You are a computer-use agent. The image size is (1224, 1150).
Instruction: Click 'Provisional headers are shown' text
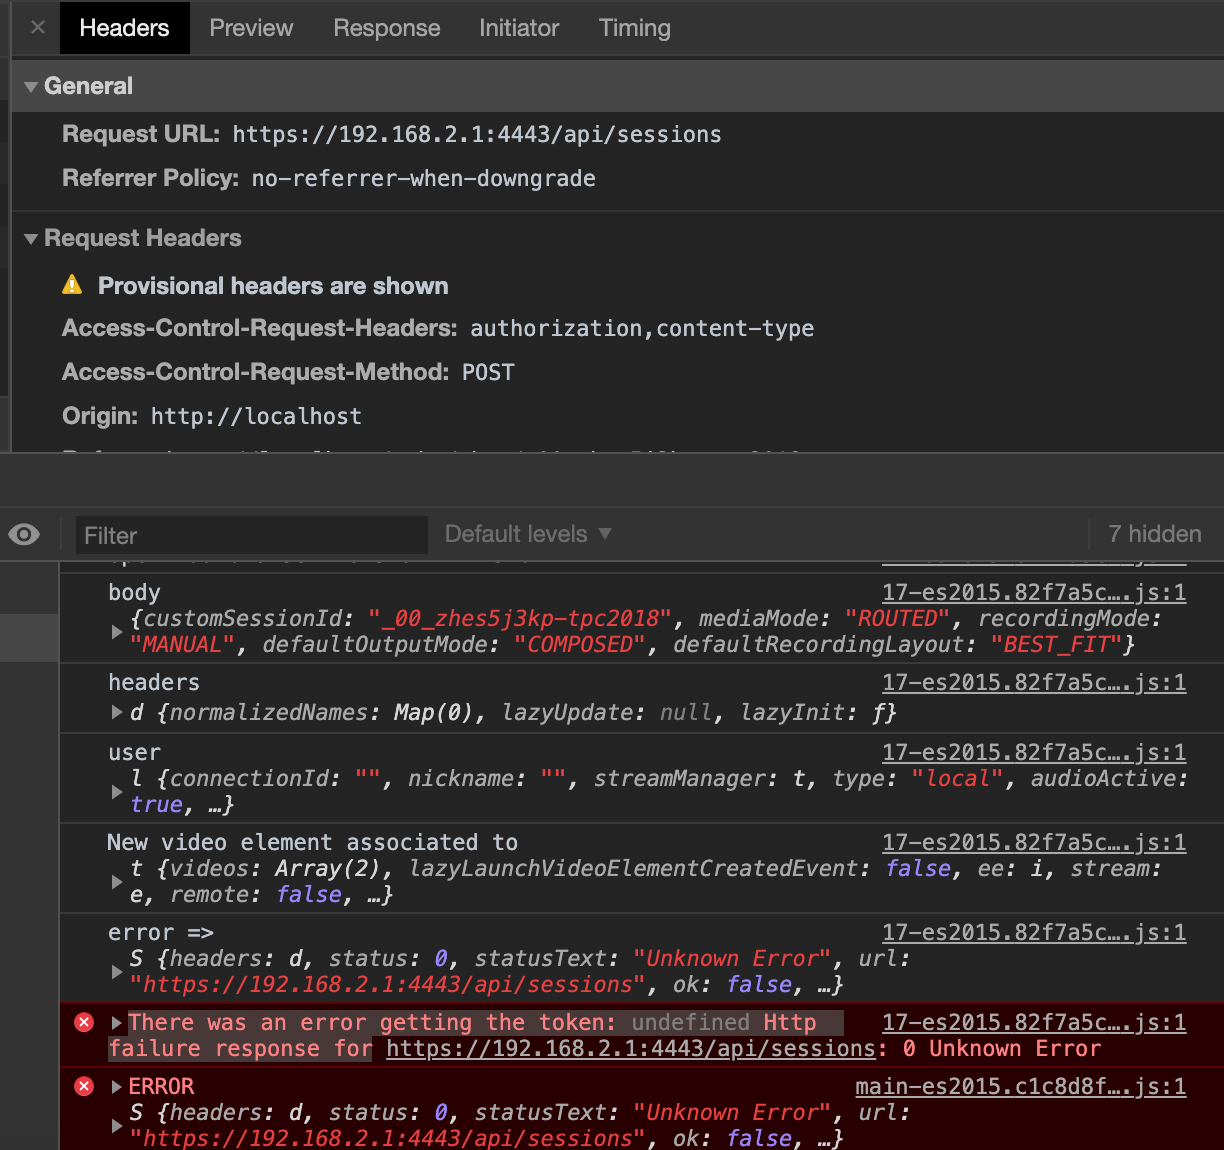(273, 286)
